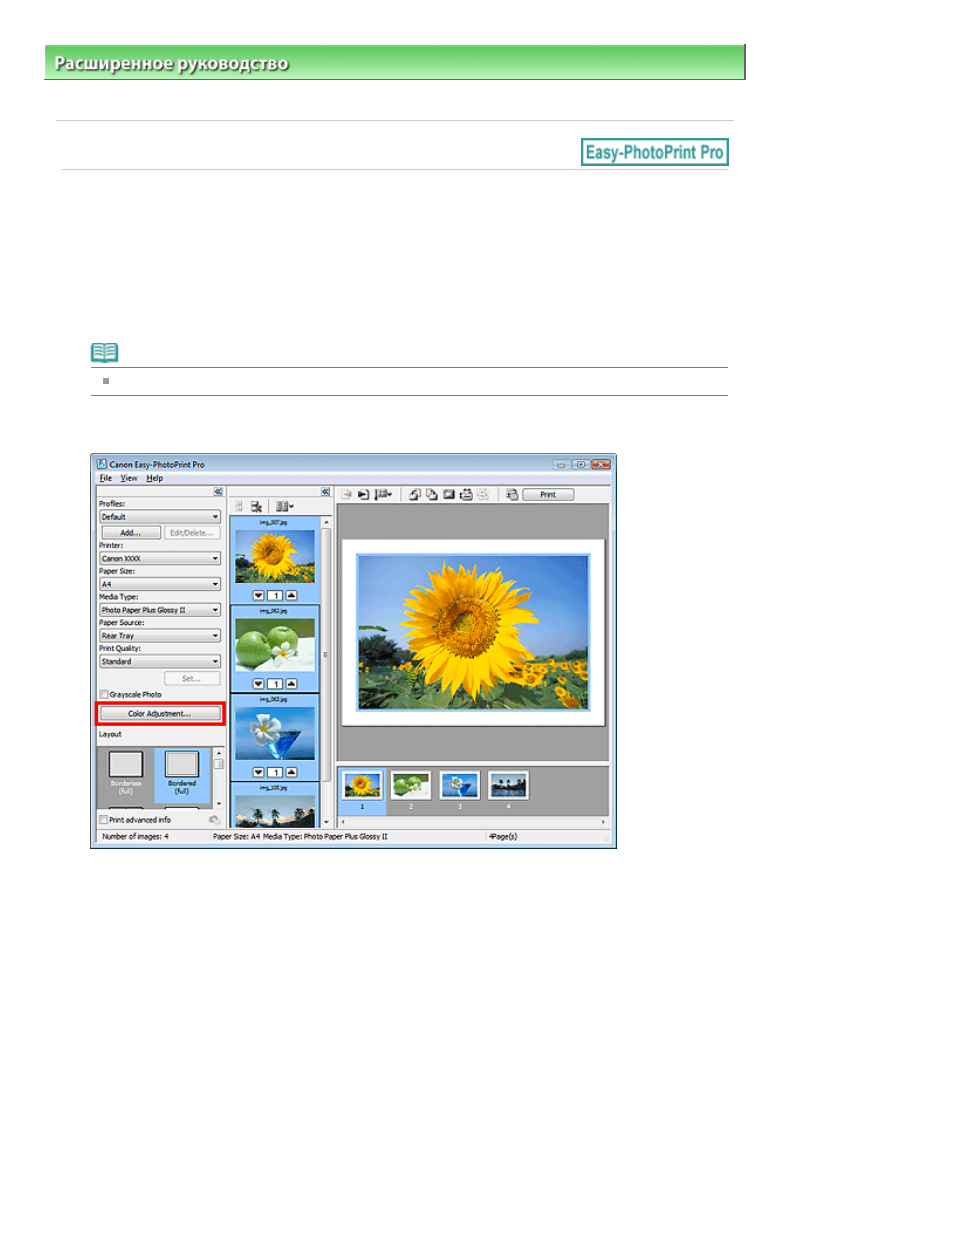Click the right arrow of the page strip scrollbar

pos(603,822)
